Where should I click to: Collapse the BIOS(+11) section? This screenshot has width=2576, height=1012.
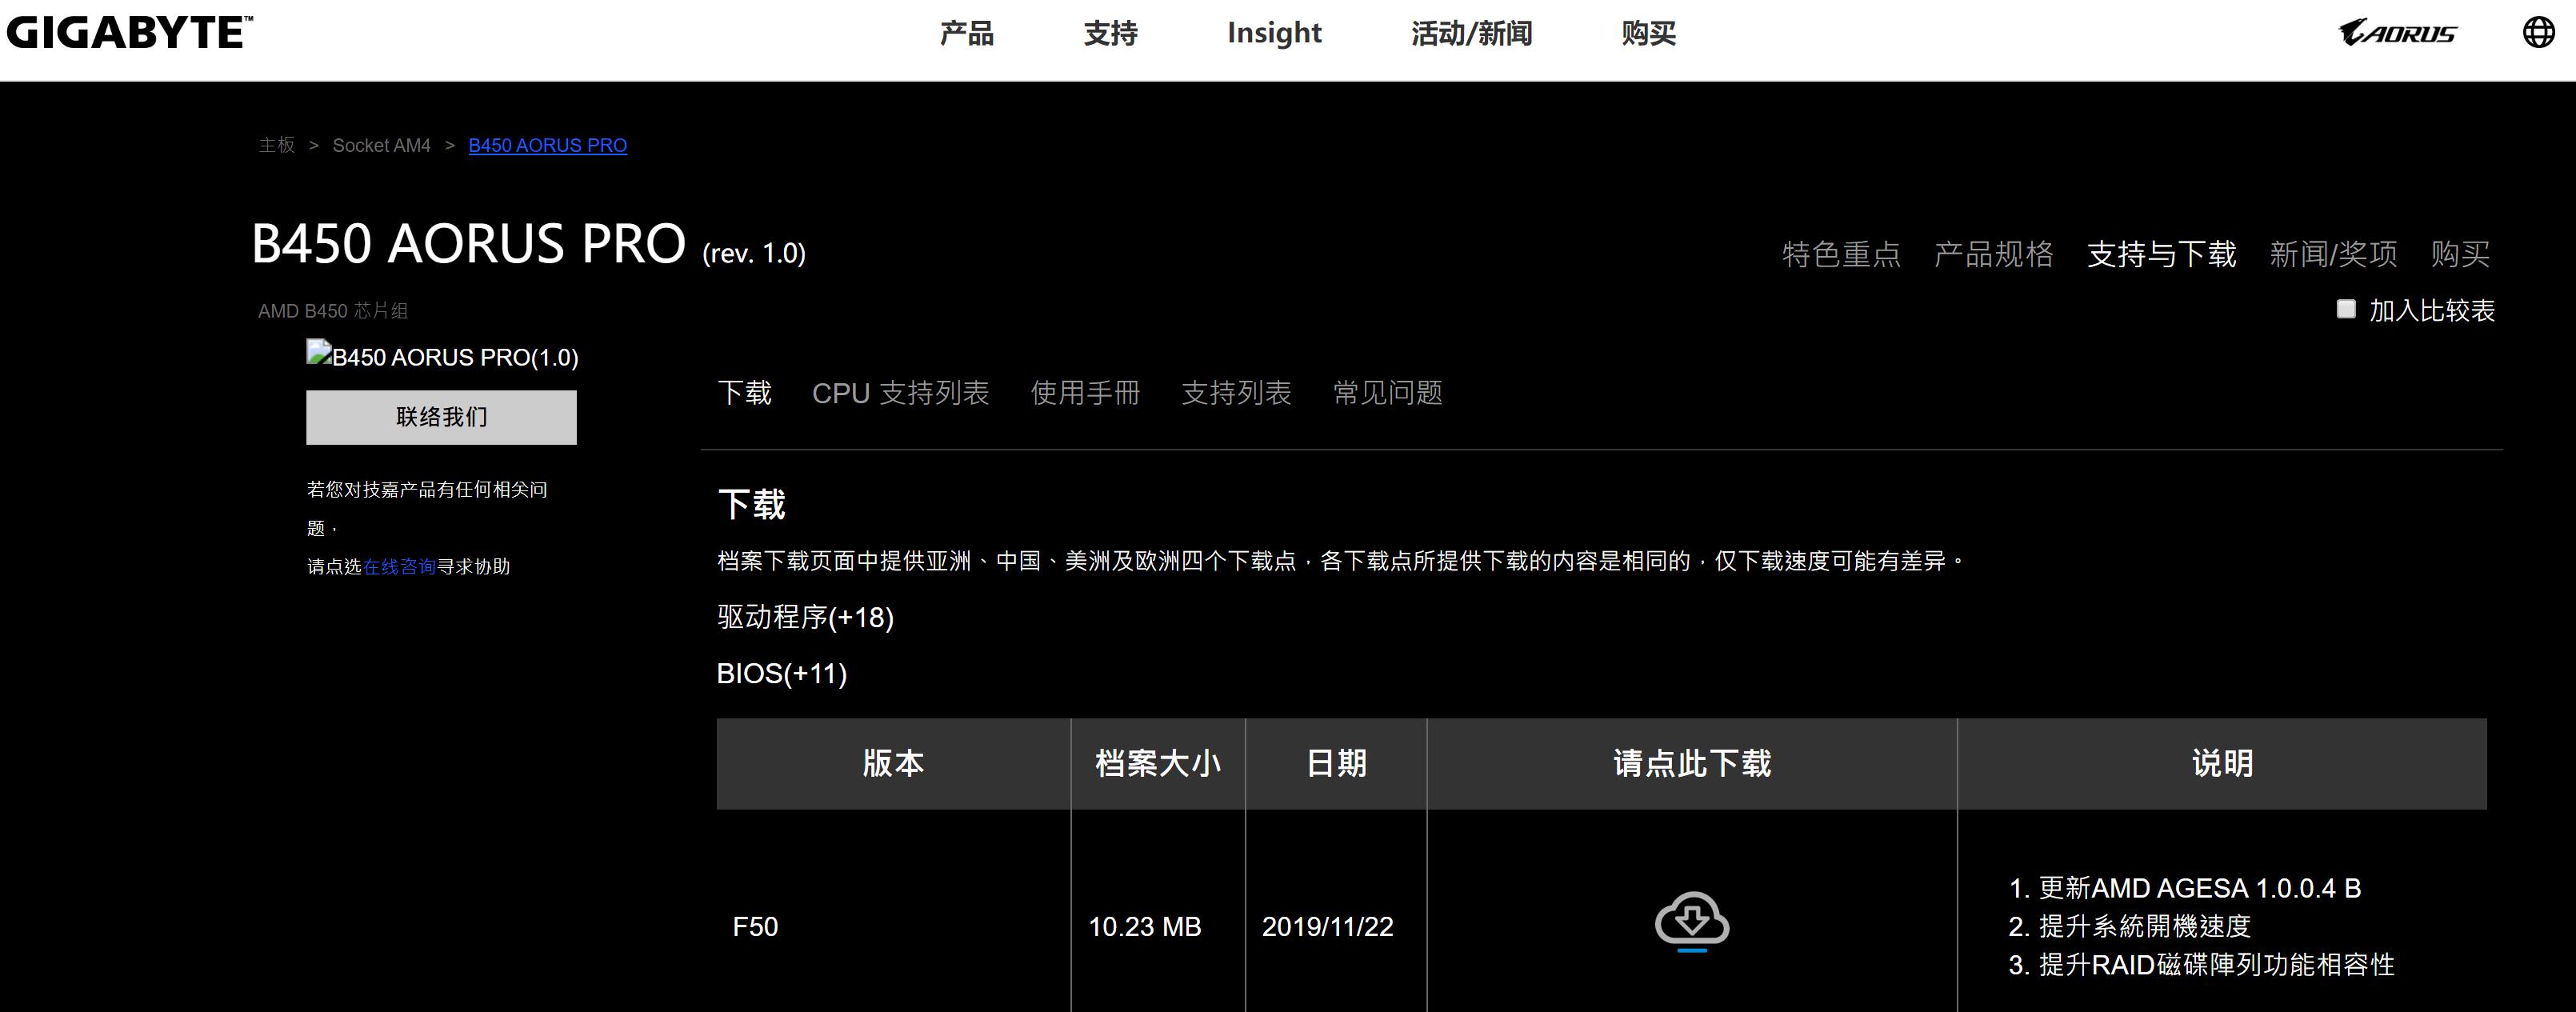(x=782, y=673)
